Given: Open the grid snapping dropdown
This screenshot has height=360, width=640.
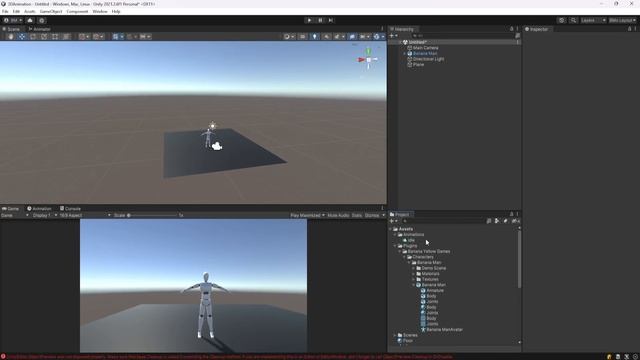Looking at the screenshot, I should pos(118,37).
